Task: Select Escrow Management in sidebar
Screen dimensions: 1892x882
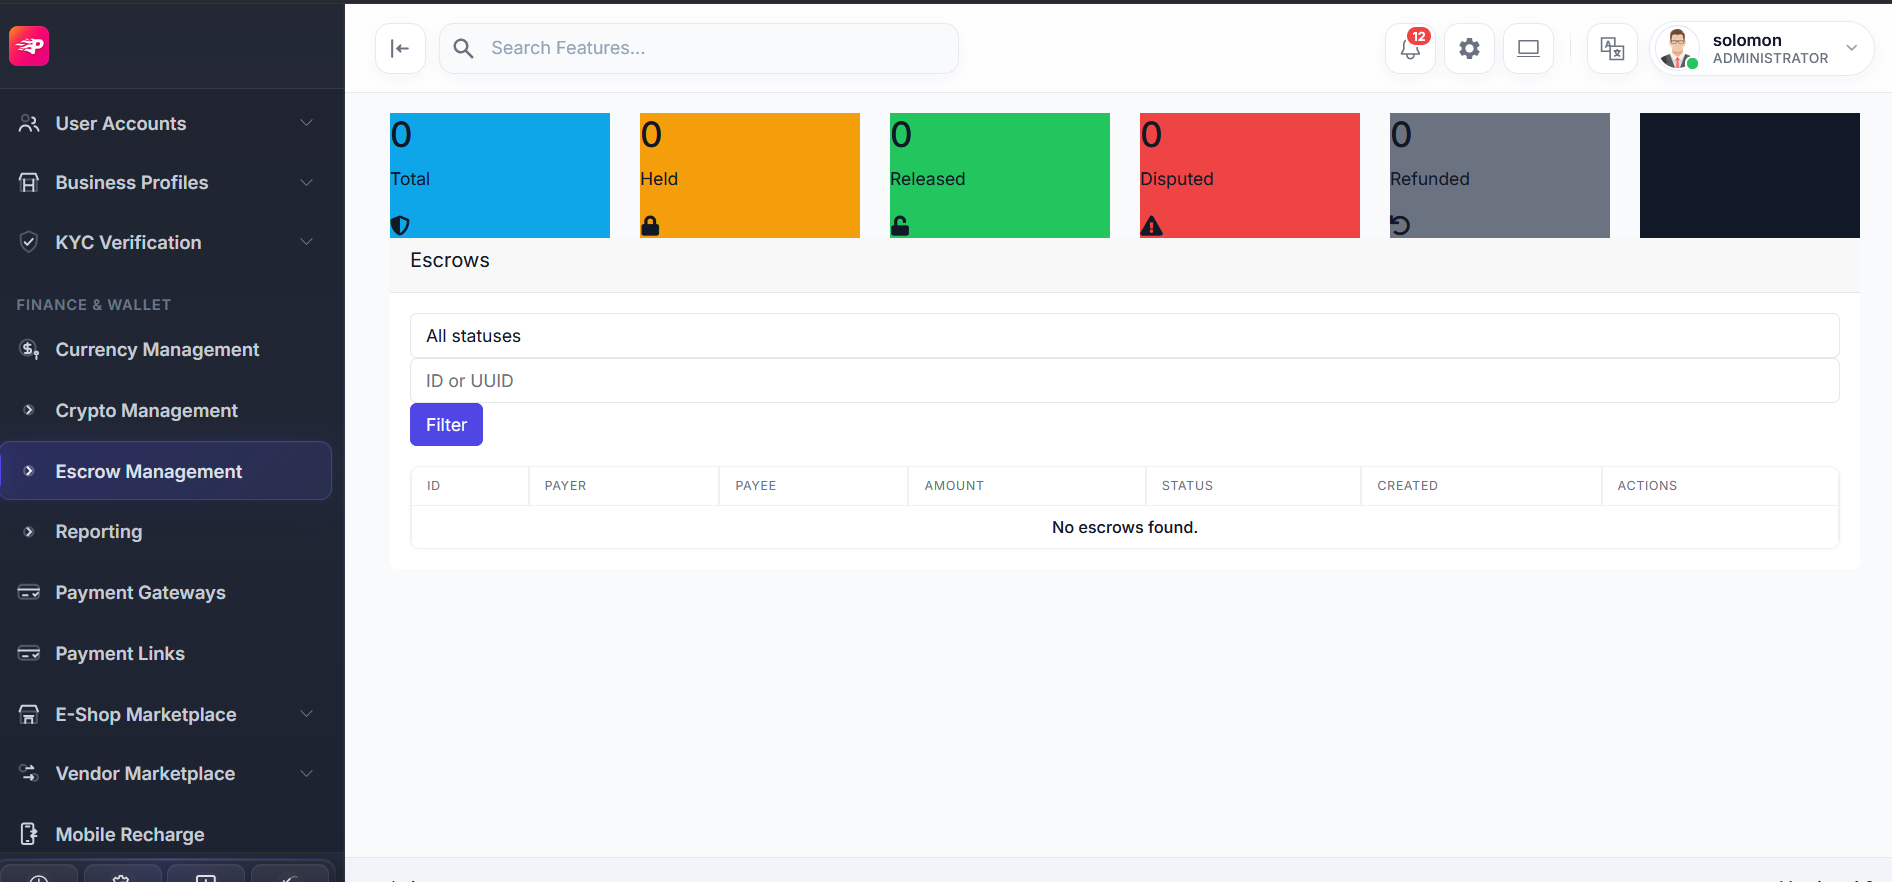Action: (166, 471)
